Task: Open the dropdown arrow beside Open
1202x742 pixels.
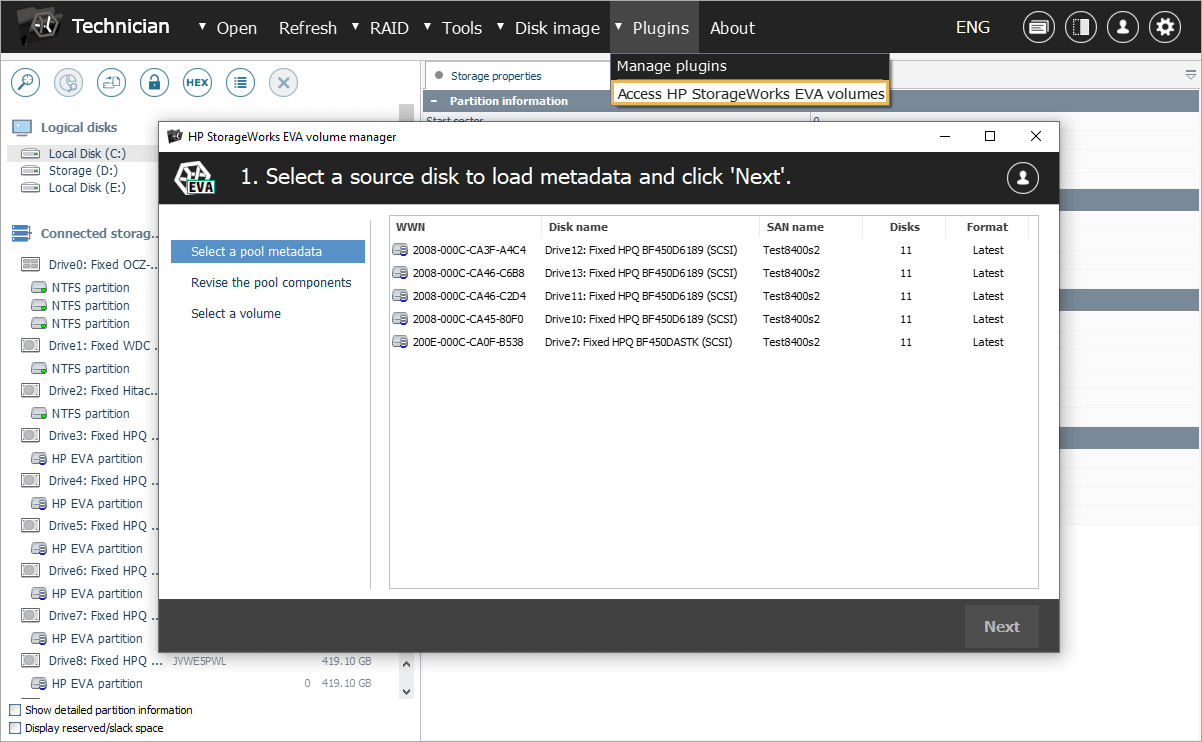Action: pyautogui.click(x=203, y=27)
